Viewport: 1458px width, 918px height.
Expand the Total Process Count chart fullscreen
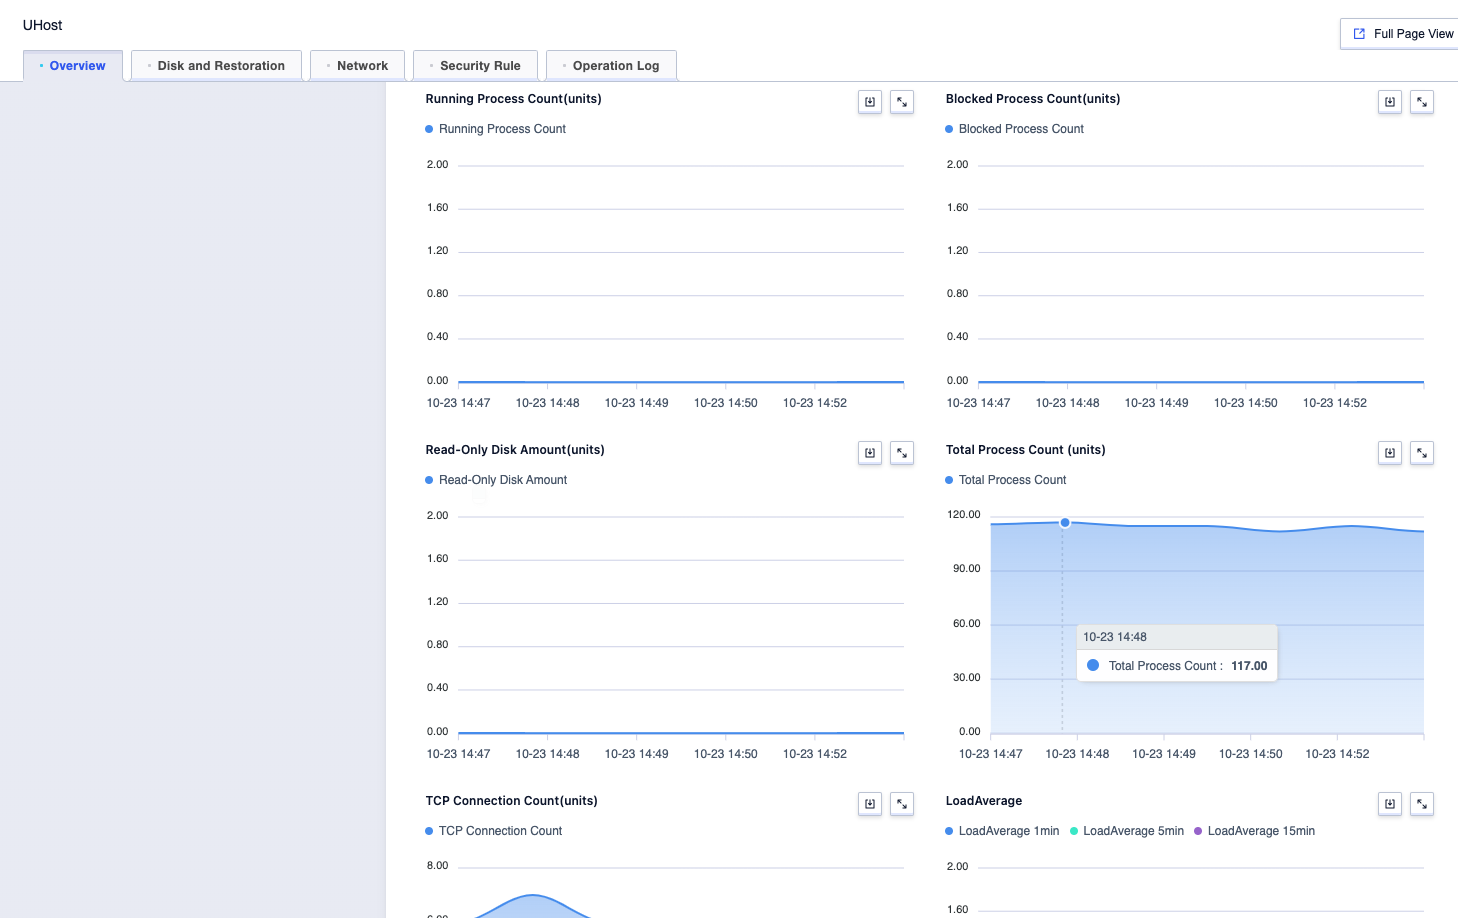[x=1422, y=453]
